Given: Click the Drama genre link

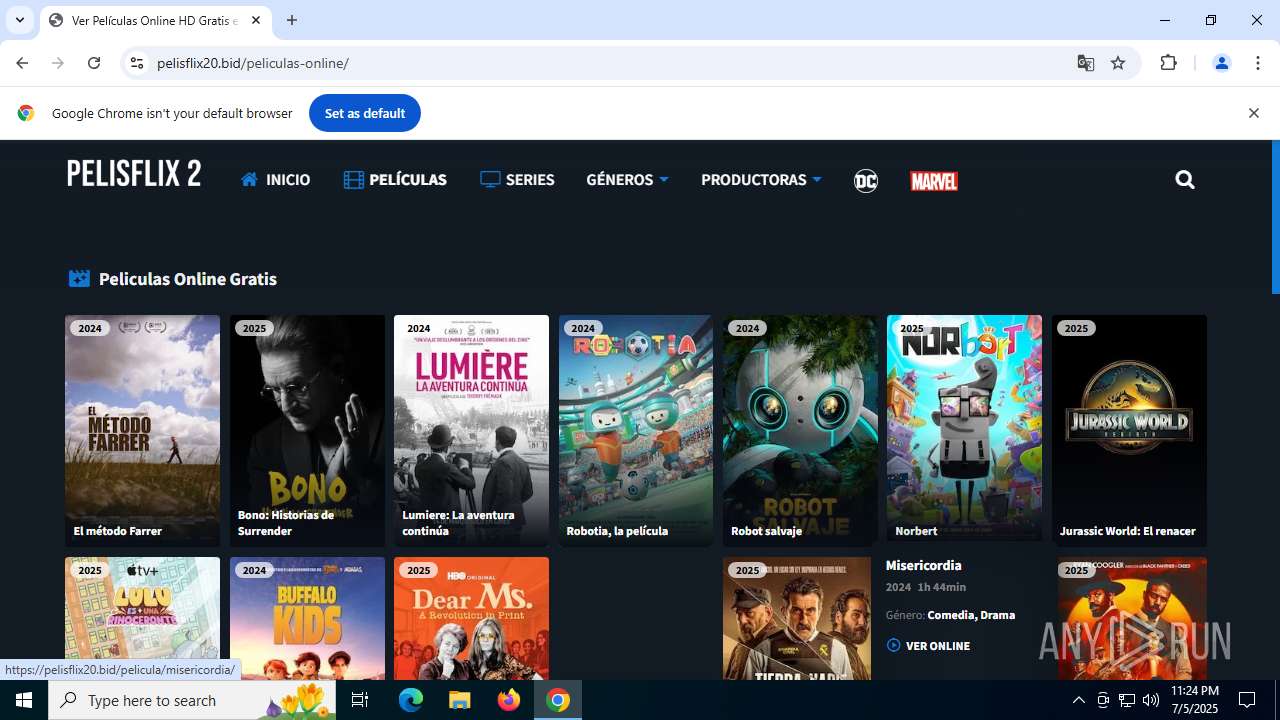Looking at the screenshot, I should click(x=998, y=615).
